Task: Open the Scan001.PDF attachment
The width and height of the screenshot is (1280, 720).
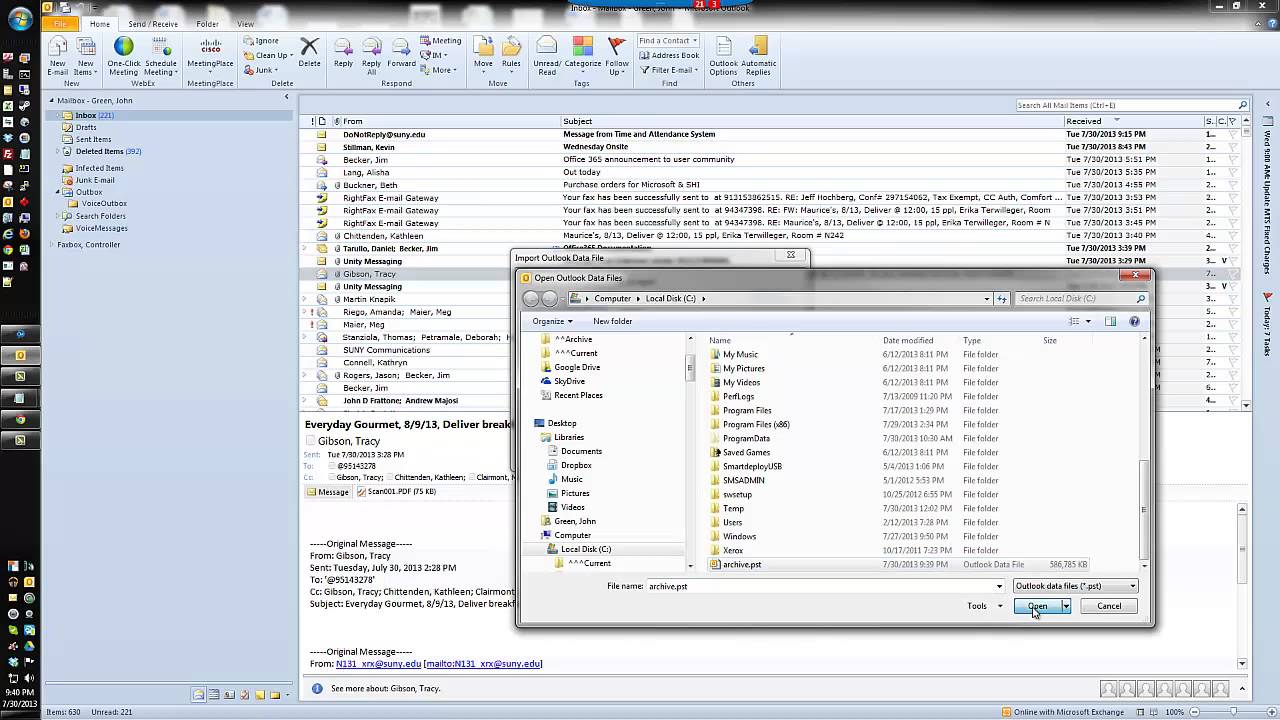Action: [395, 492]
